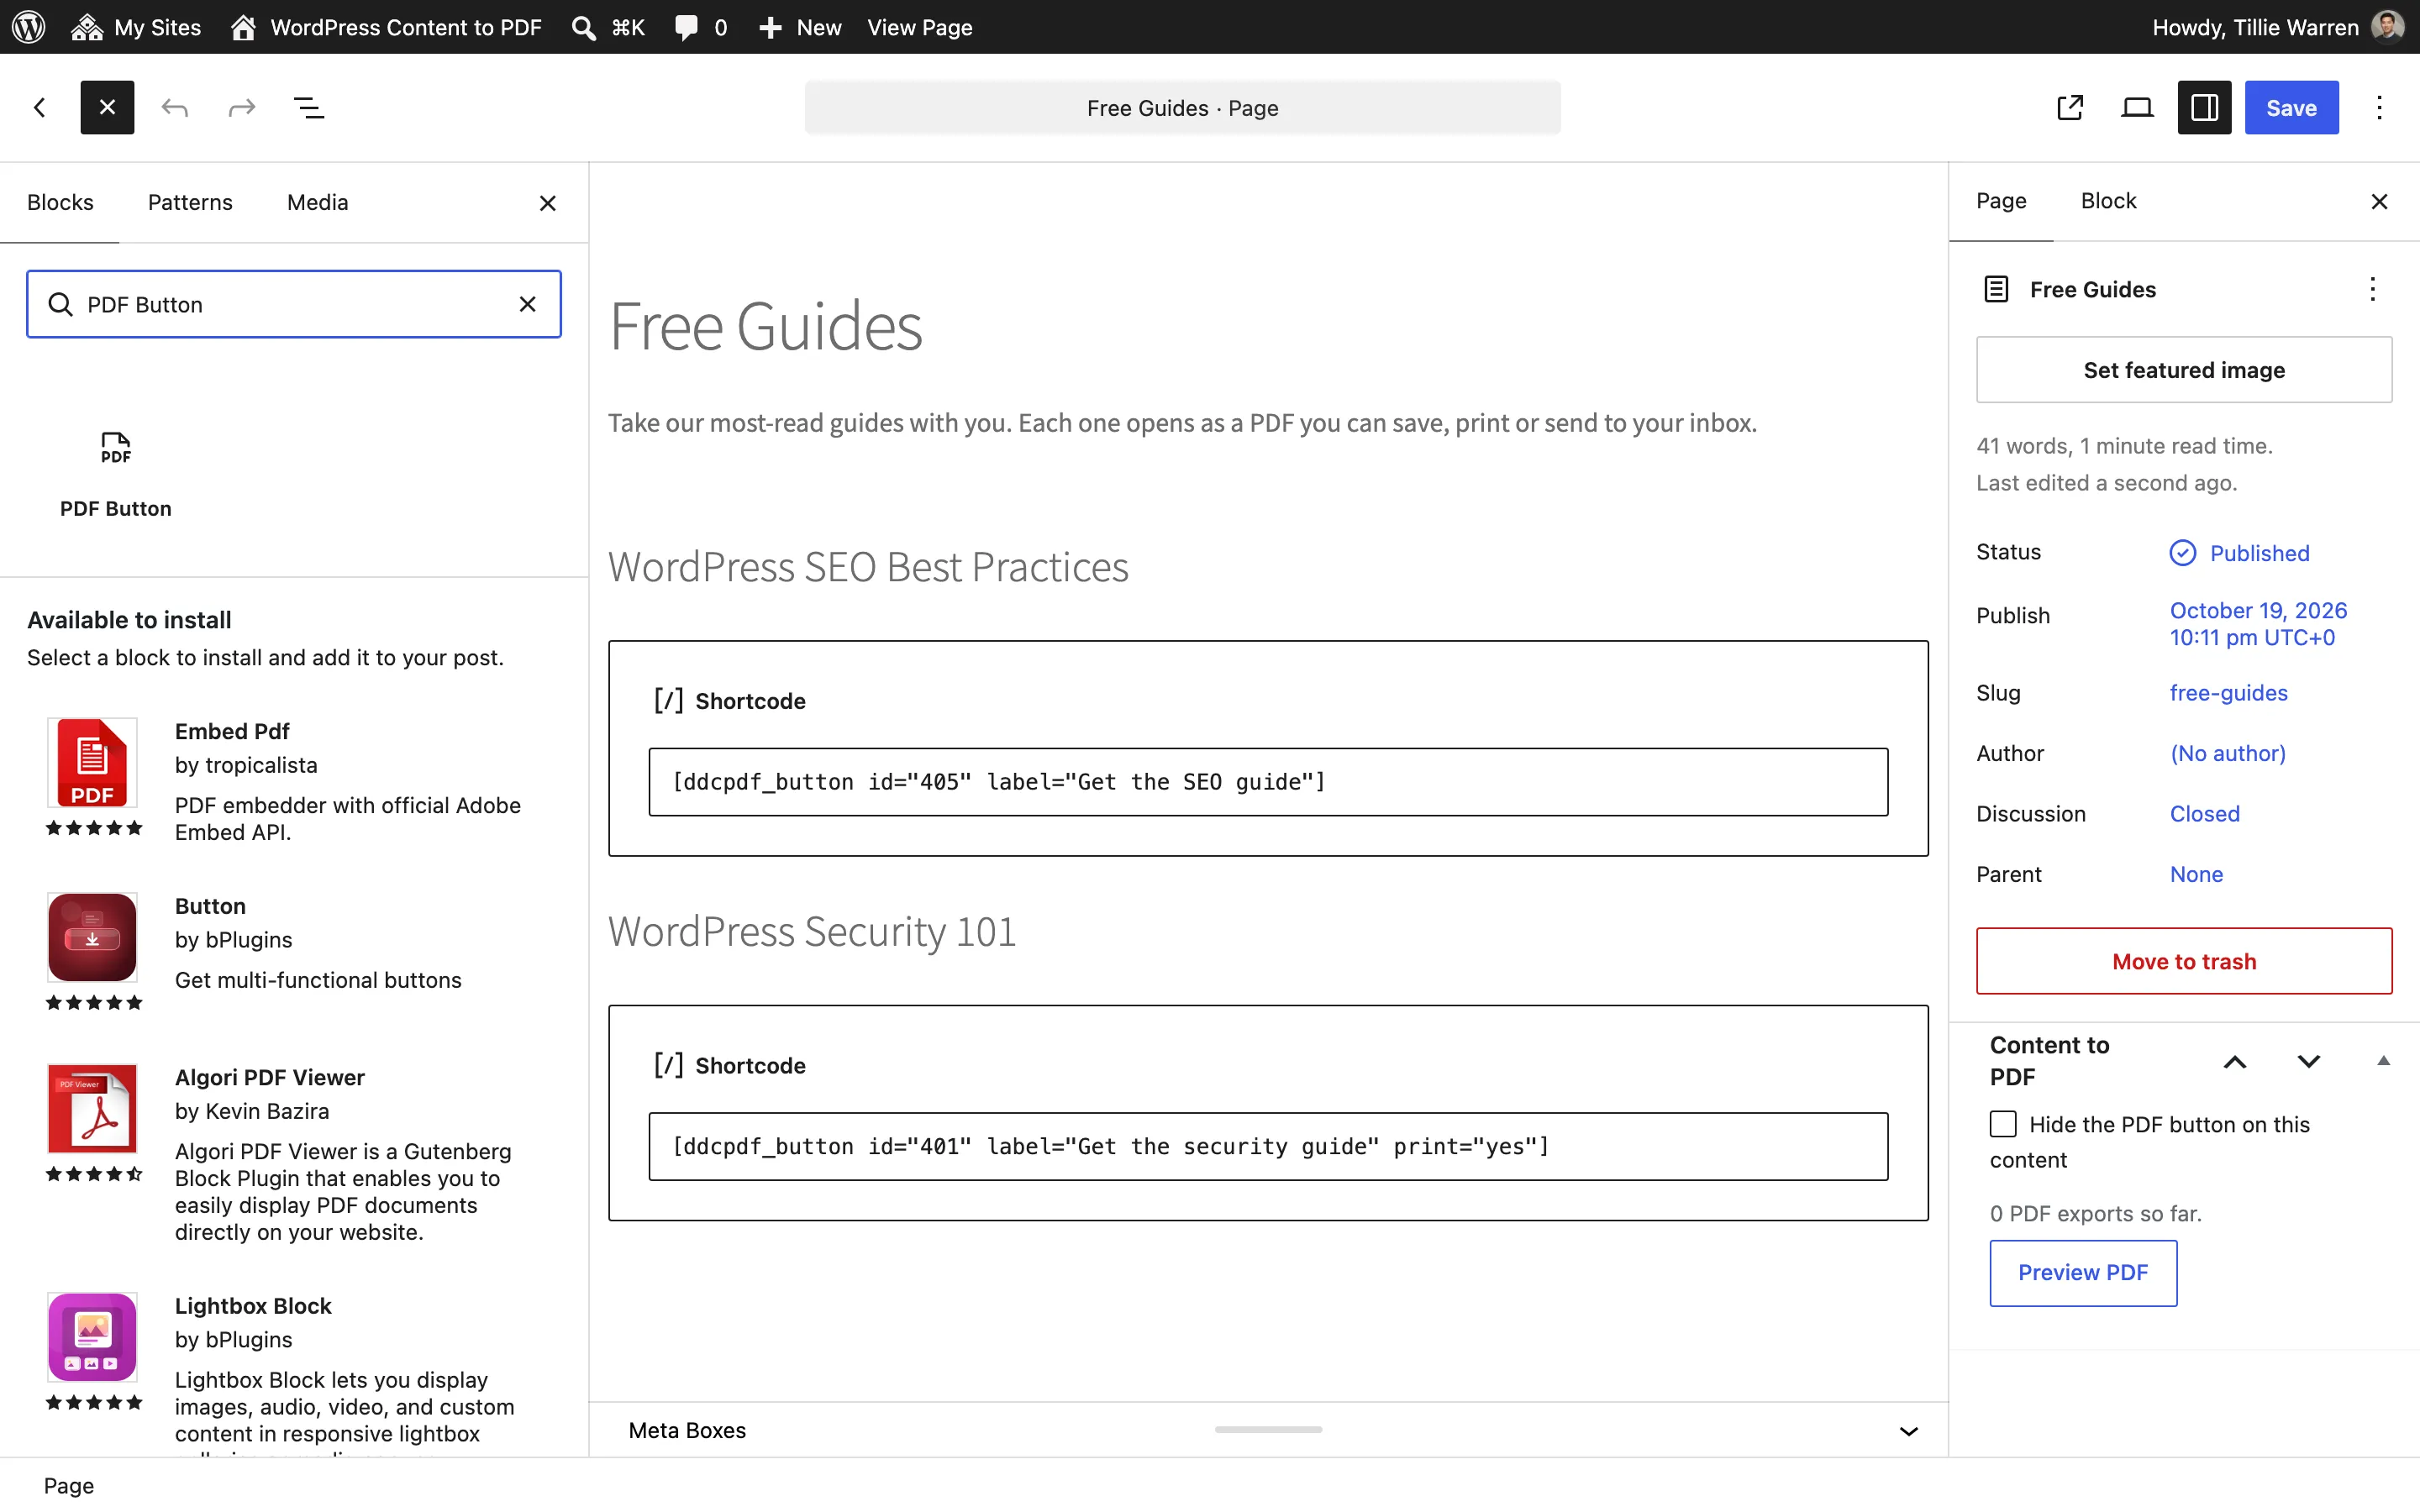The width and height of the screenshot is (2420, 1512).
Task: Edit the free-guides slug
Action: tap(2228, 693)
